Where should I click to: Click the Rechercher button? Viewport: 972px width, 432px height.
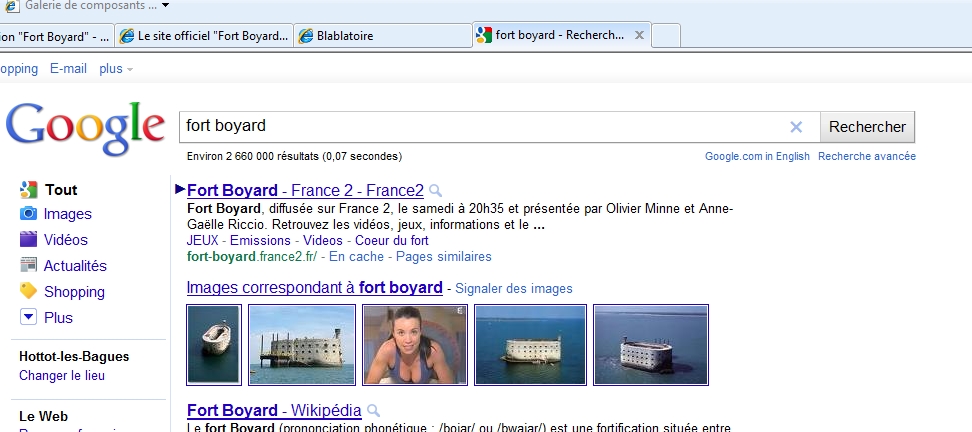pos(867,127)
